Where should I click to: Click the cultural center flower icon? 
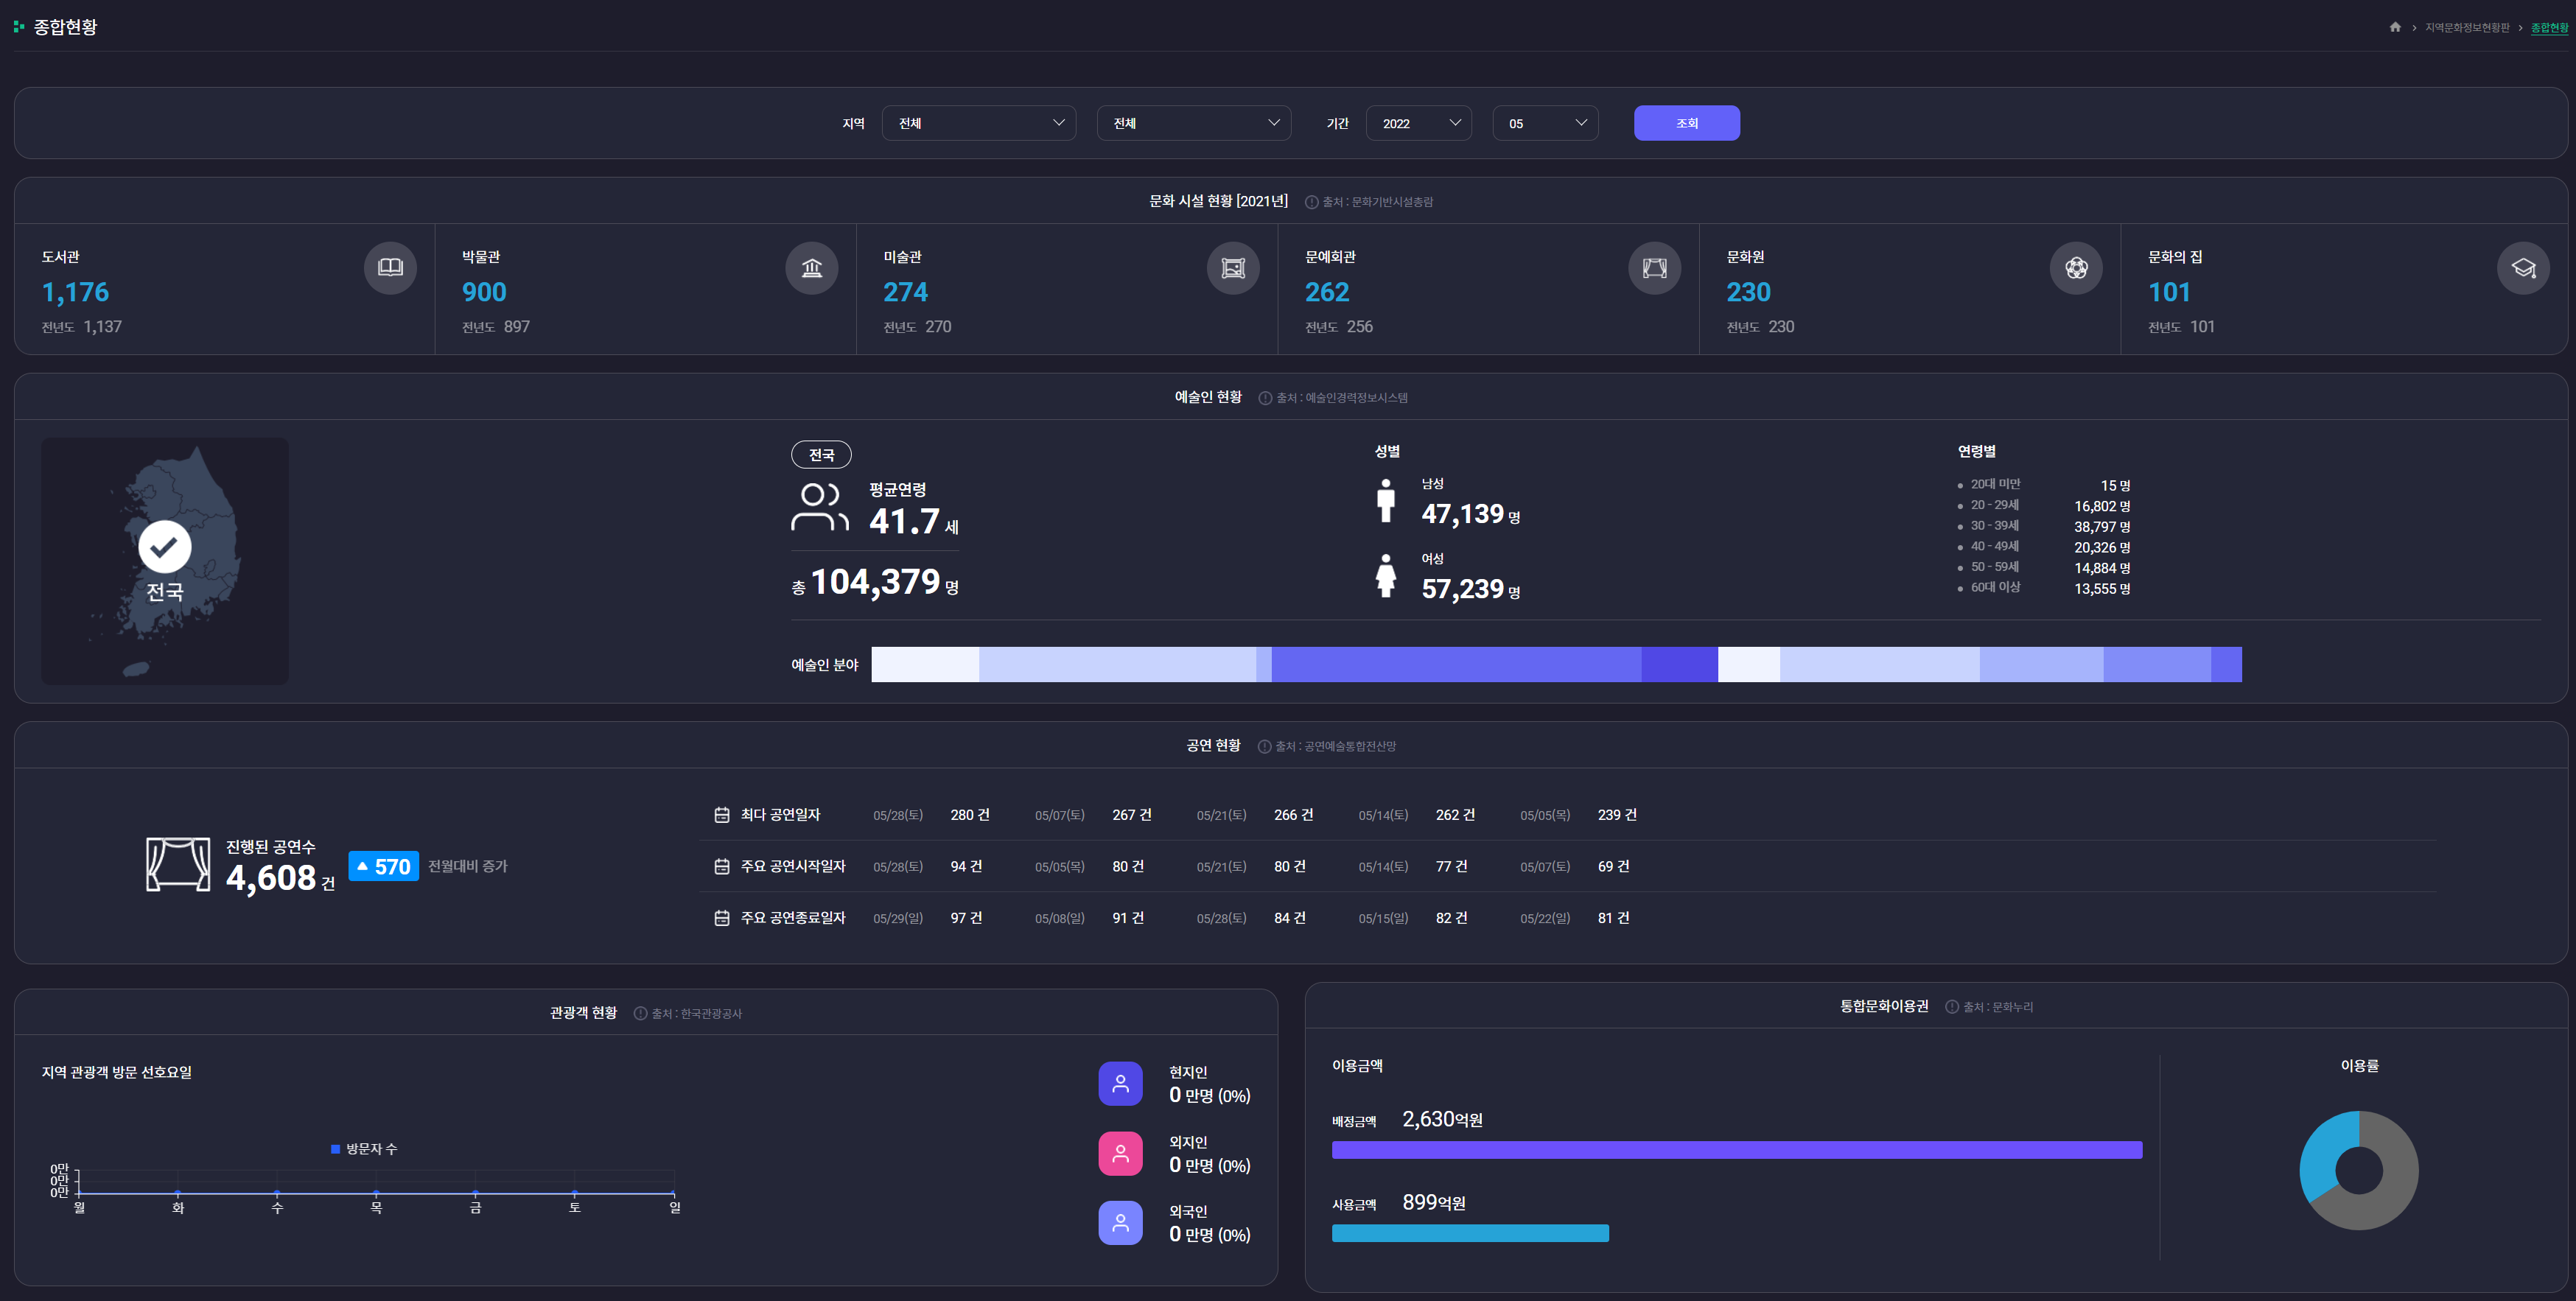[x=2076, y=268]
